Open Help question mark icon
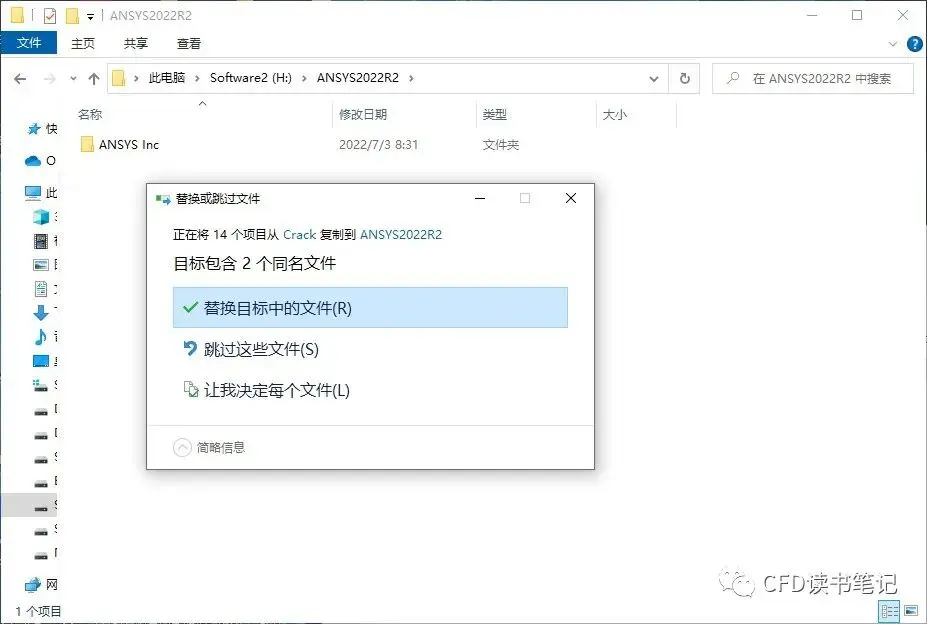 click(915, 44)
